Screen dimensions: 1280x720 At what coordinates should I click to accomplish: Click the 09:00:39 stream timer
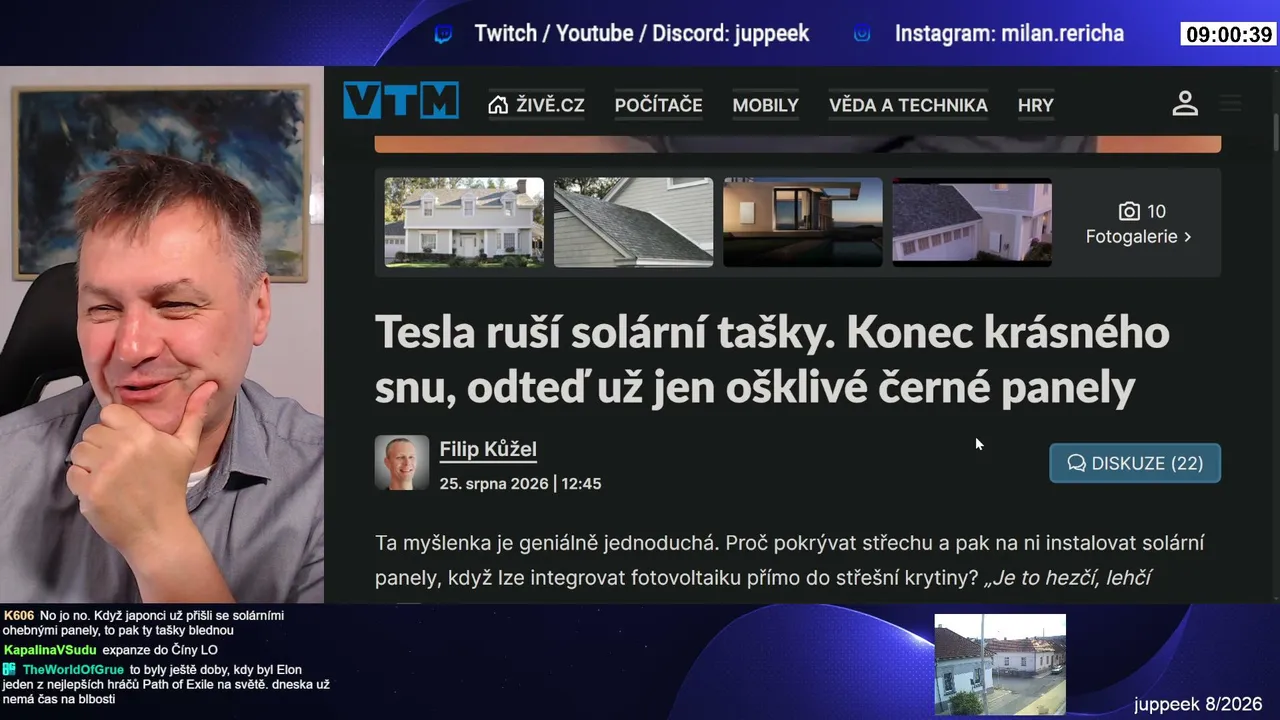tap(1228, 35)
